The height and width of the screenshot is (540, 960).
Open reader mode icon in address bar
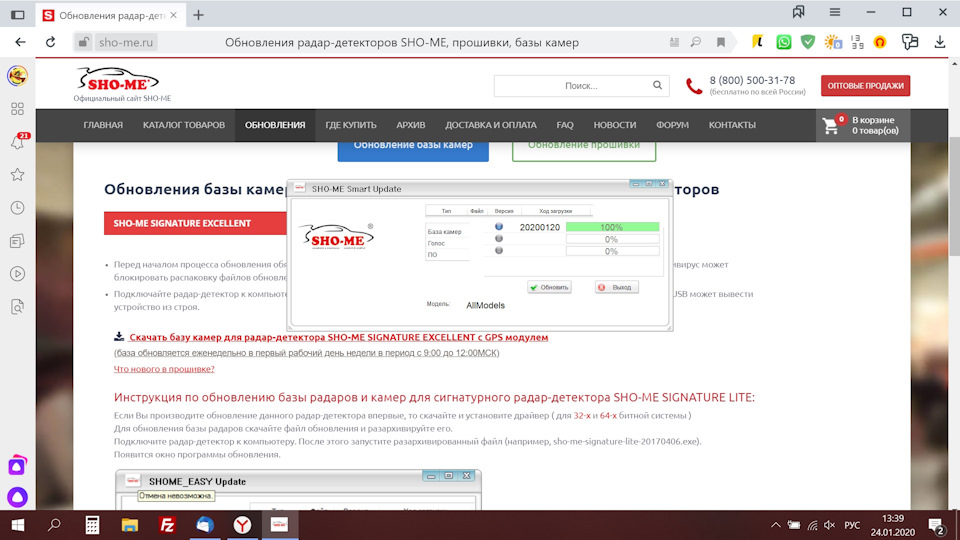pos(674,42)
